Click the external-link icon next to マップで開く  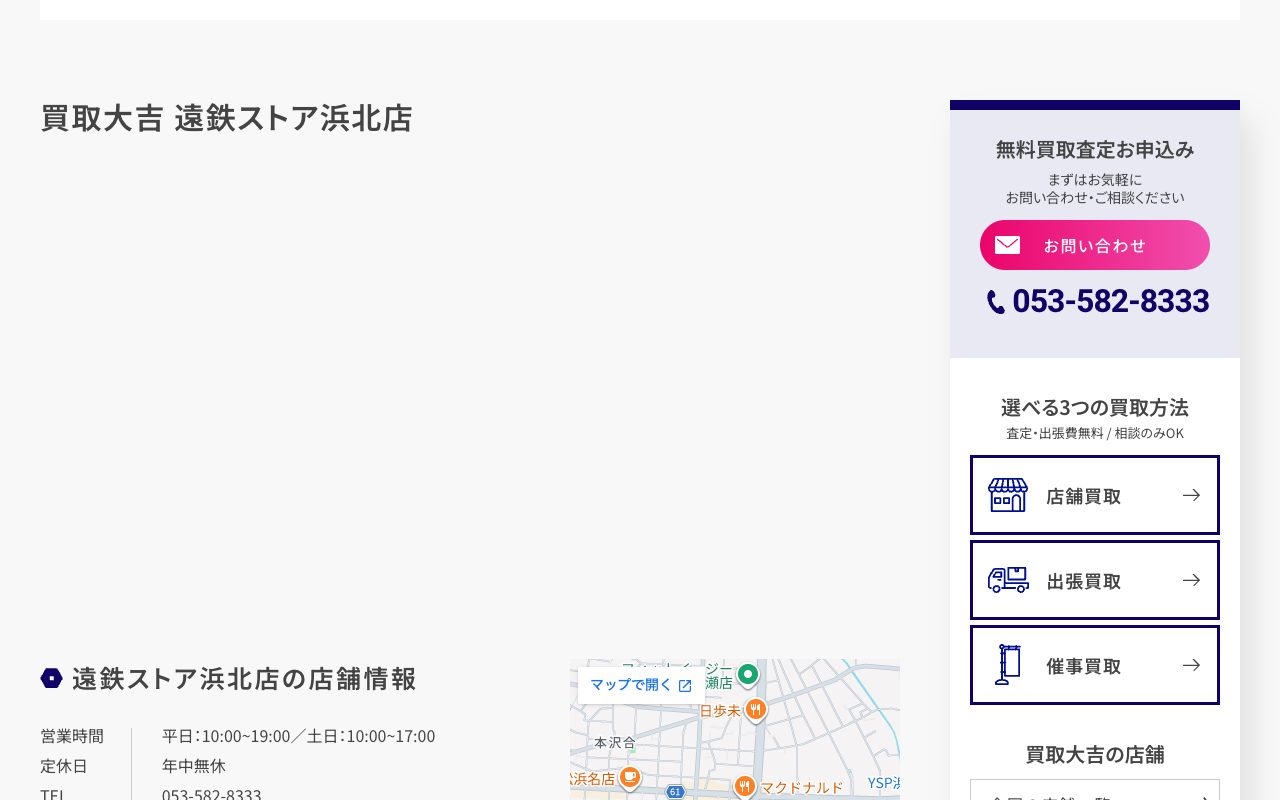click(685, 686)
